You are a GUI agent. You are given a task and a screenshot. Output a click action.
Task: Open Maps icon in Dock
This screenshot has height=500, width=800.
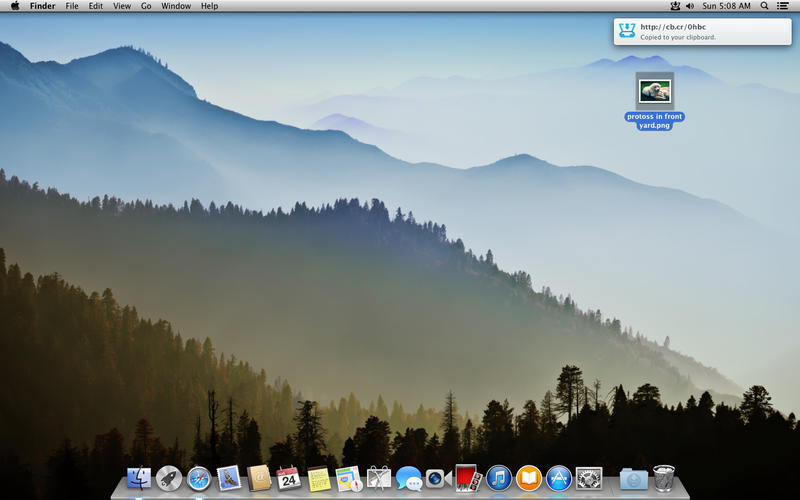(x=349, y=479)
